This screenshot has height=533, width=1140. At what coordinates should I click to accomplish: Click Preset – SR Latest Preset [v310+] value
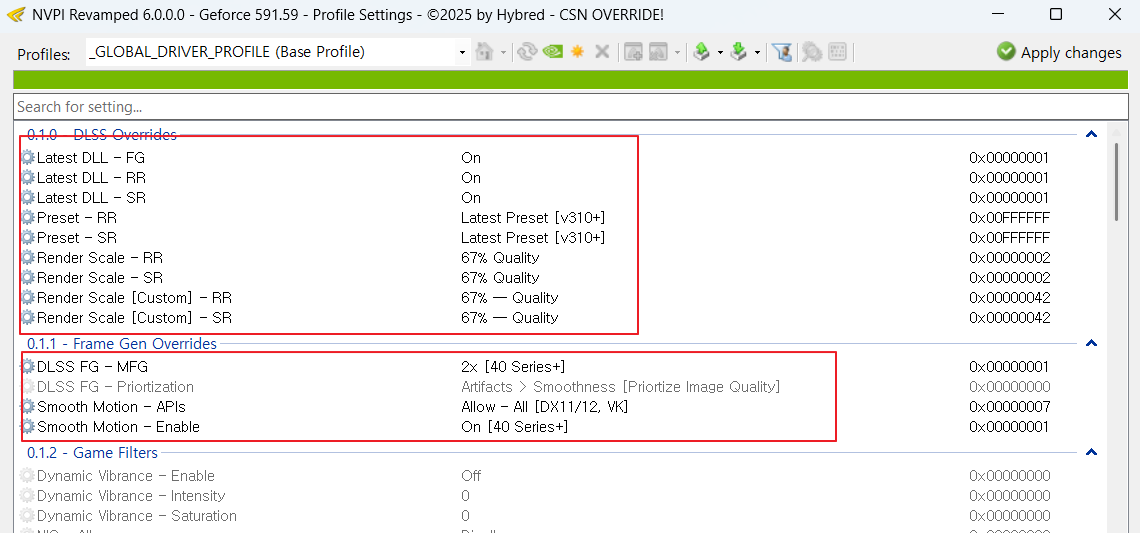coord(533,238)
